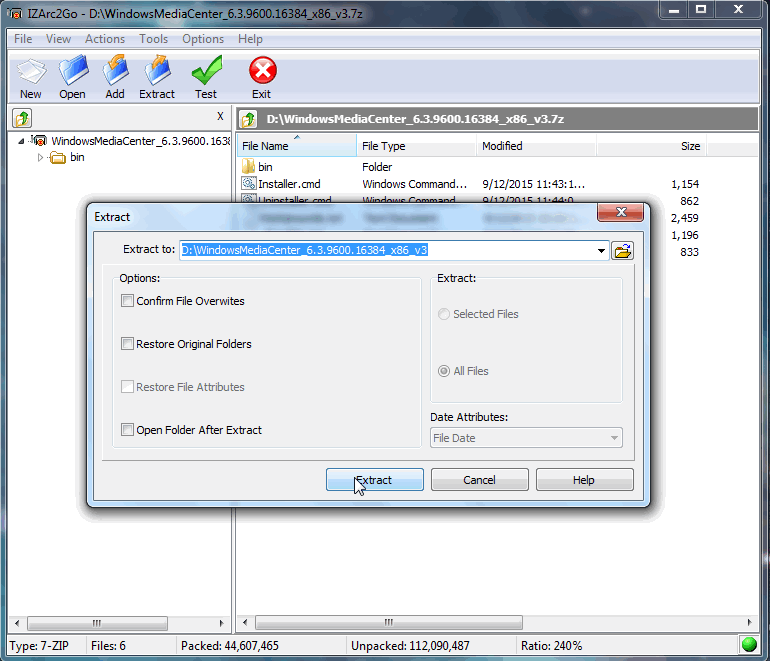
Task: Click the Add files toolbar icon
Action: pyautogui.click(x=115, y=70)
